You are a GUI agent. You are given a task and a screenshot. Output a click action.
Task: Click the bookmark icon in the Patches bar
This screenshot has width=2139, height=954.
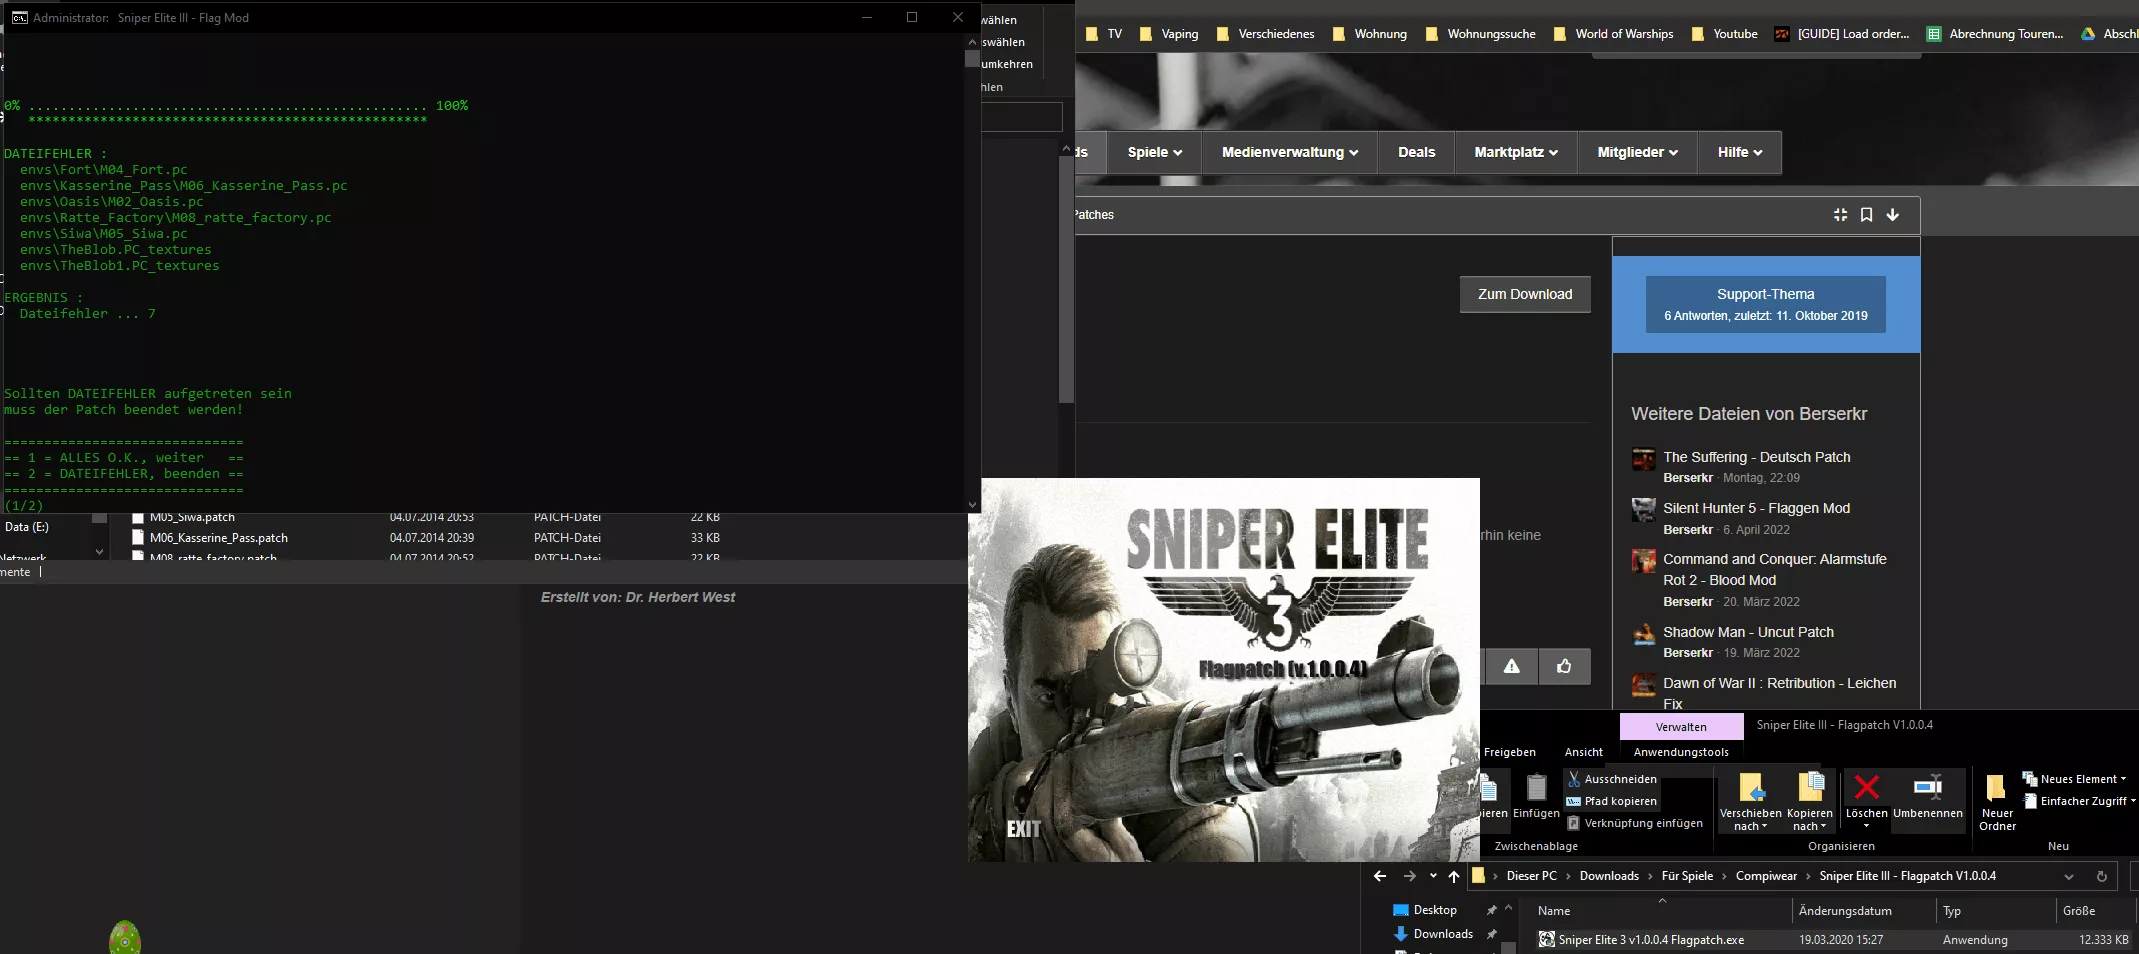pos(1866,215)
